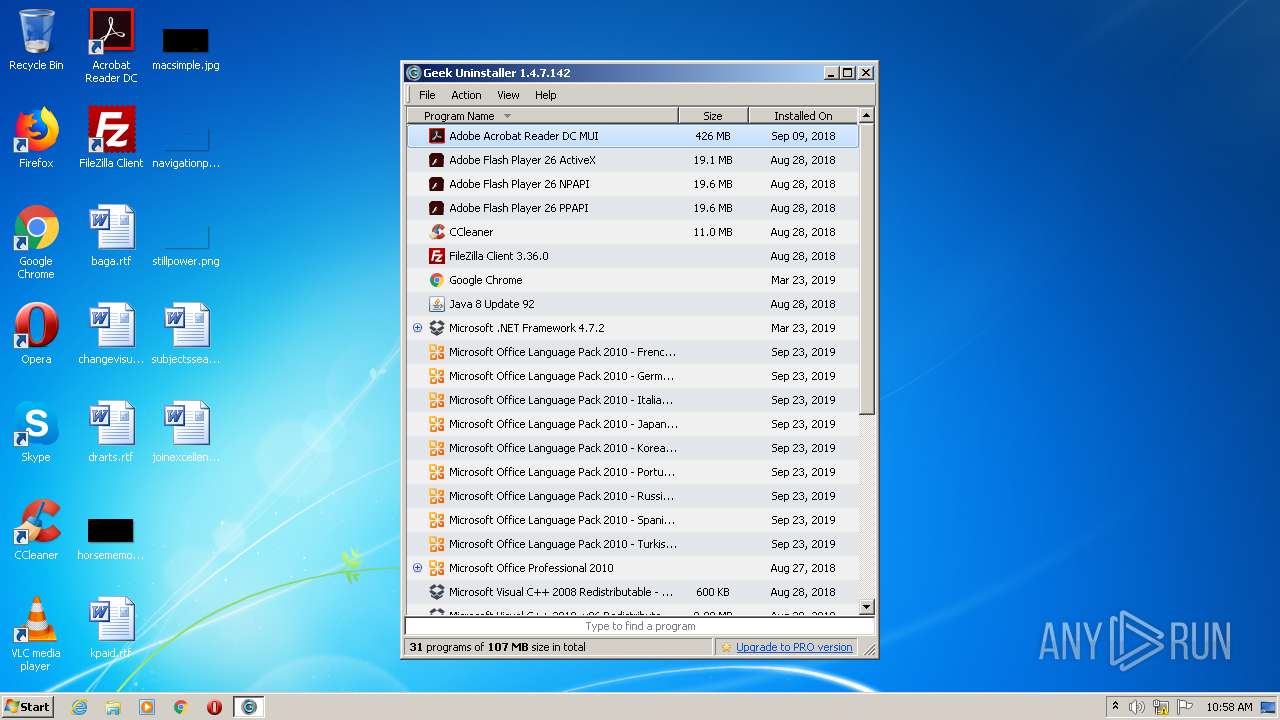Open Acrobat Reader DC desktop shortcut

pos(111,46)
